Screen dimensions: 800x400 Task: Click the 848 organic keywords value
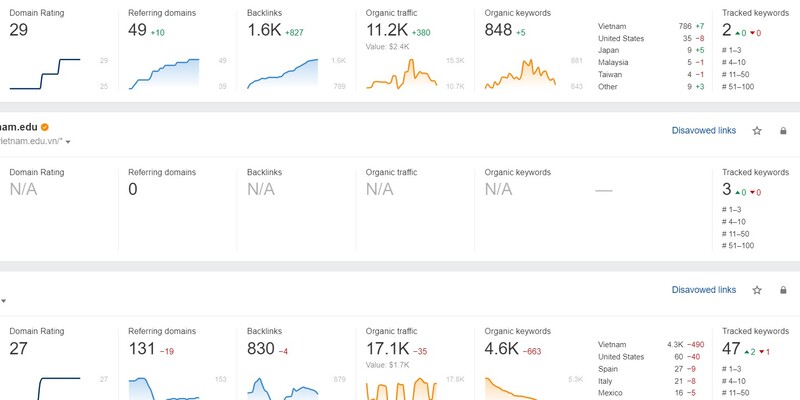pyautogui.click(x=498, y=30)
